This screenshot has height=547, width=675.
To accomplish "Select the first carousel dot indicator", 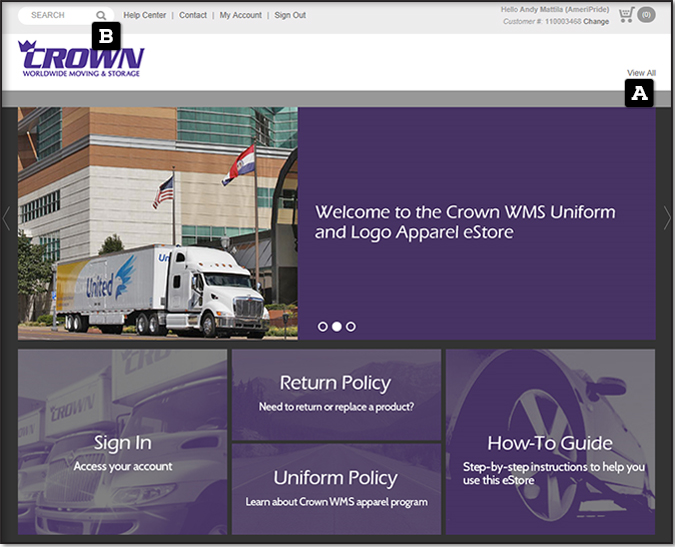I will click(323, 326).
